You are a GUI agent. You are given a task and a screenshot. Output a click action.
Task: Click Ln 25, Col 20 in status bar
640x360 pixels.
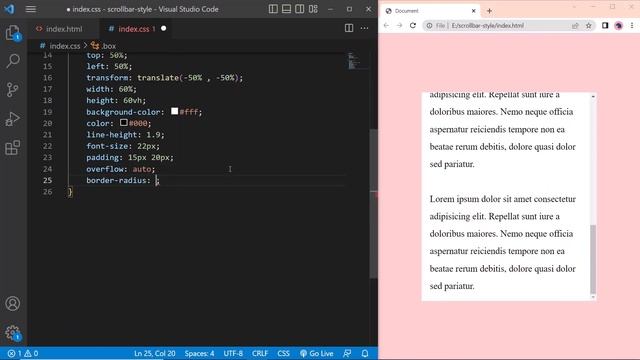click(154, 353)
